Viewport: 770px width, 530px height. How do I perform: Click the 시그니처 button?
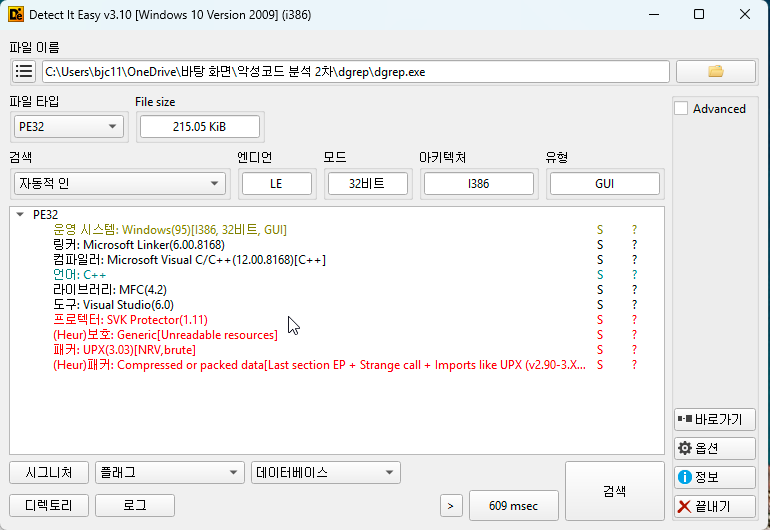[x=48, y=472]
